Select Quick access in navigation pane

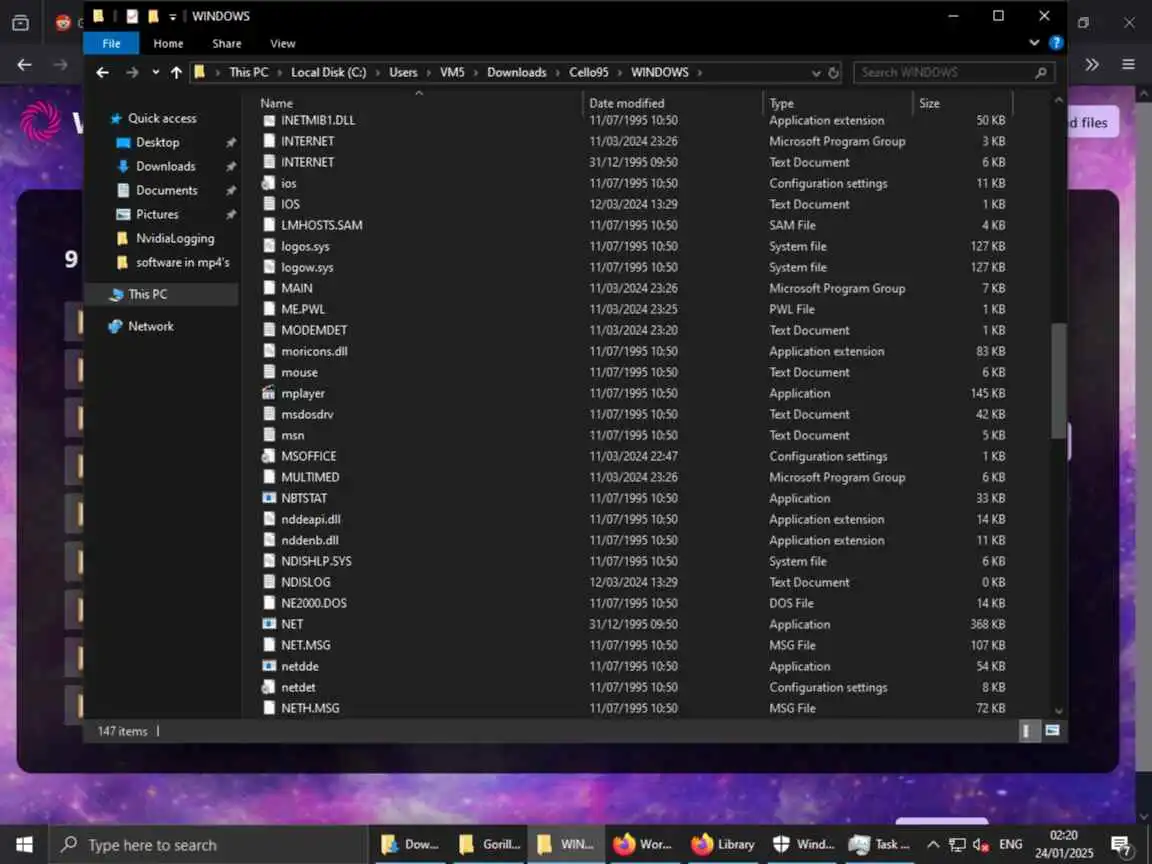click(x=162, y=118)
